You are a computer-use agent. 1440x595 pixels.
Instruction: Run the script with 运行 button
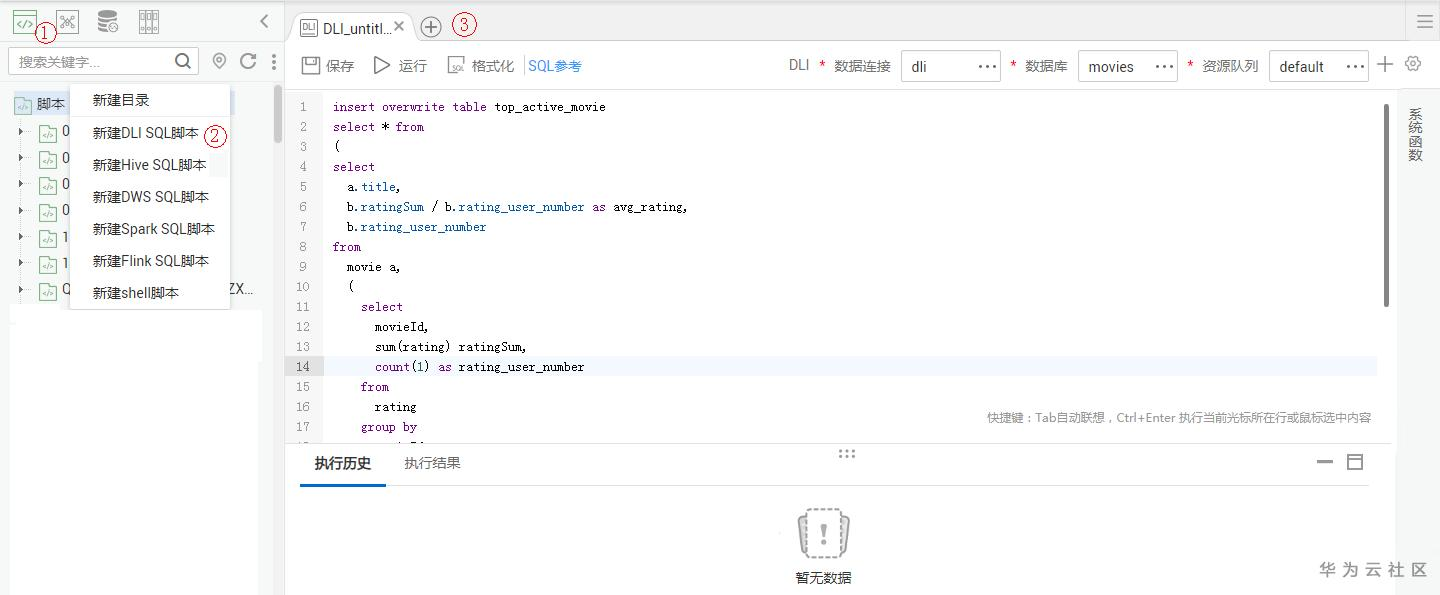click(x=400, y=65)
